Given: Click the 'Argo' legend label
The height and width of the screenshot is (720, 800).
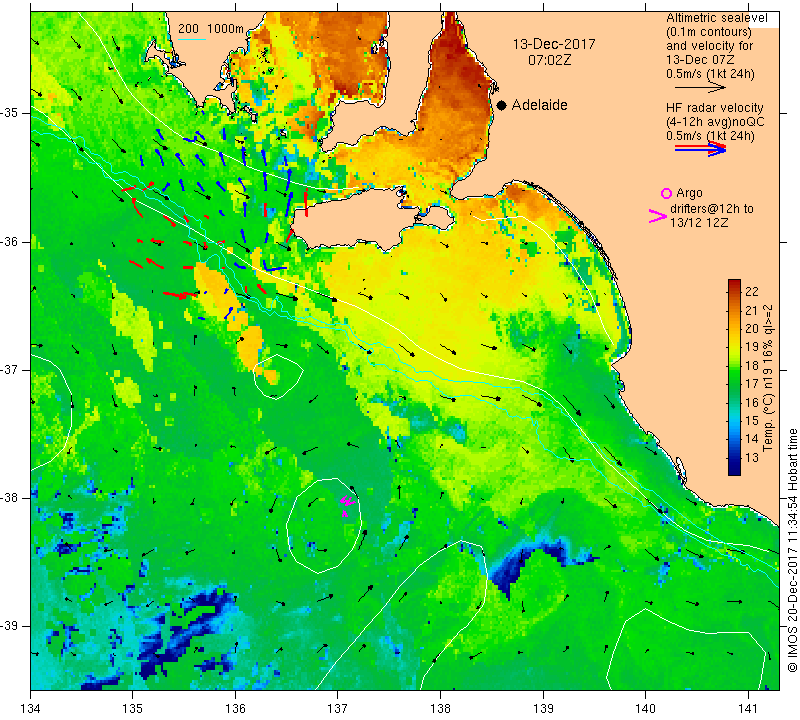Looking at the screenshot, I should click(689, 193).
